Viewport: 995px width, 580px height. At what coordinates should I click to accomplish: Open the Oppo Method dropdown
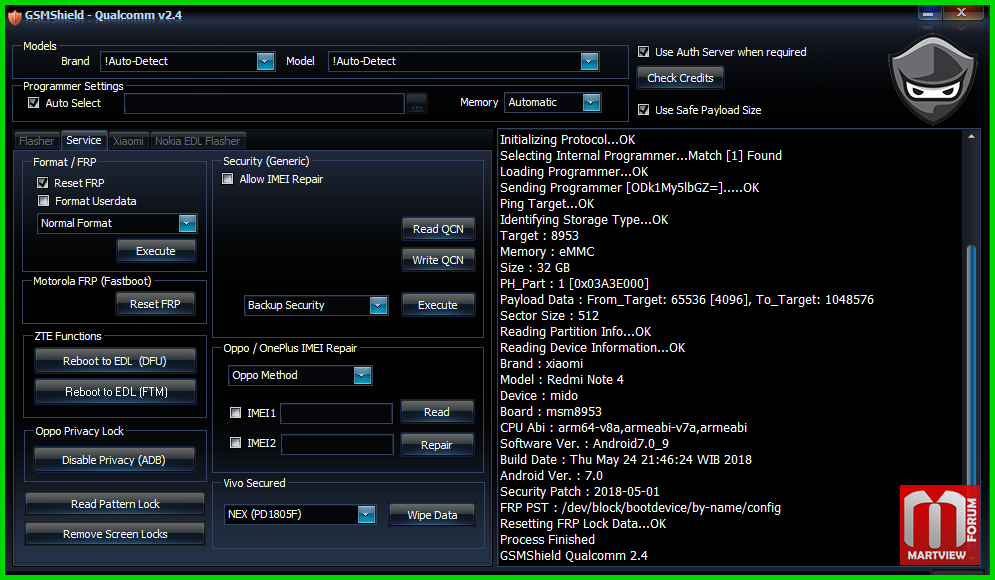click(362, 376)
